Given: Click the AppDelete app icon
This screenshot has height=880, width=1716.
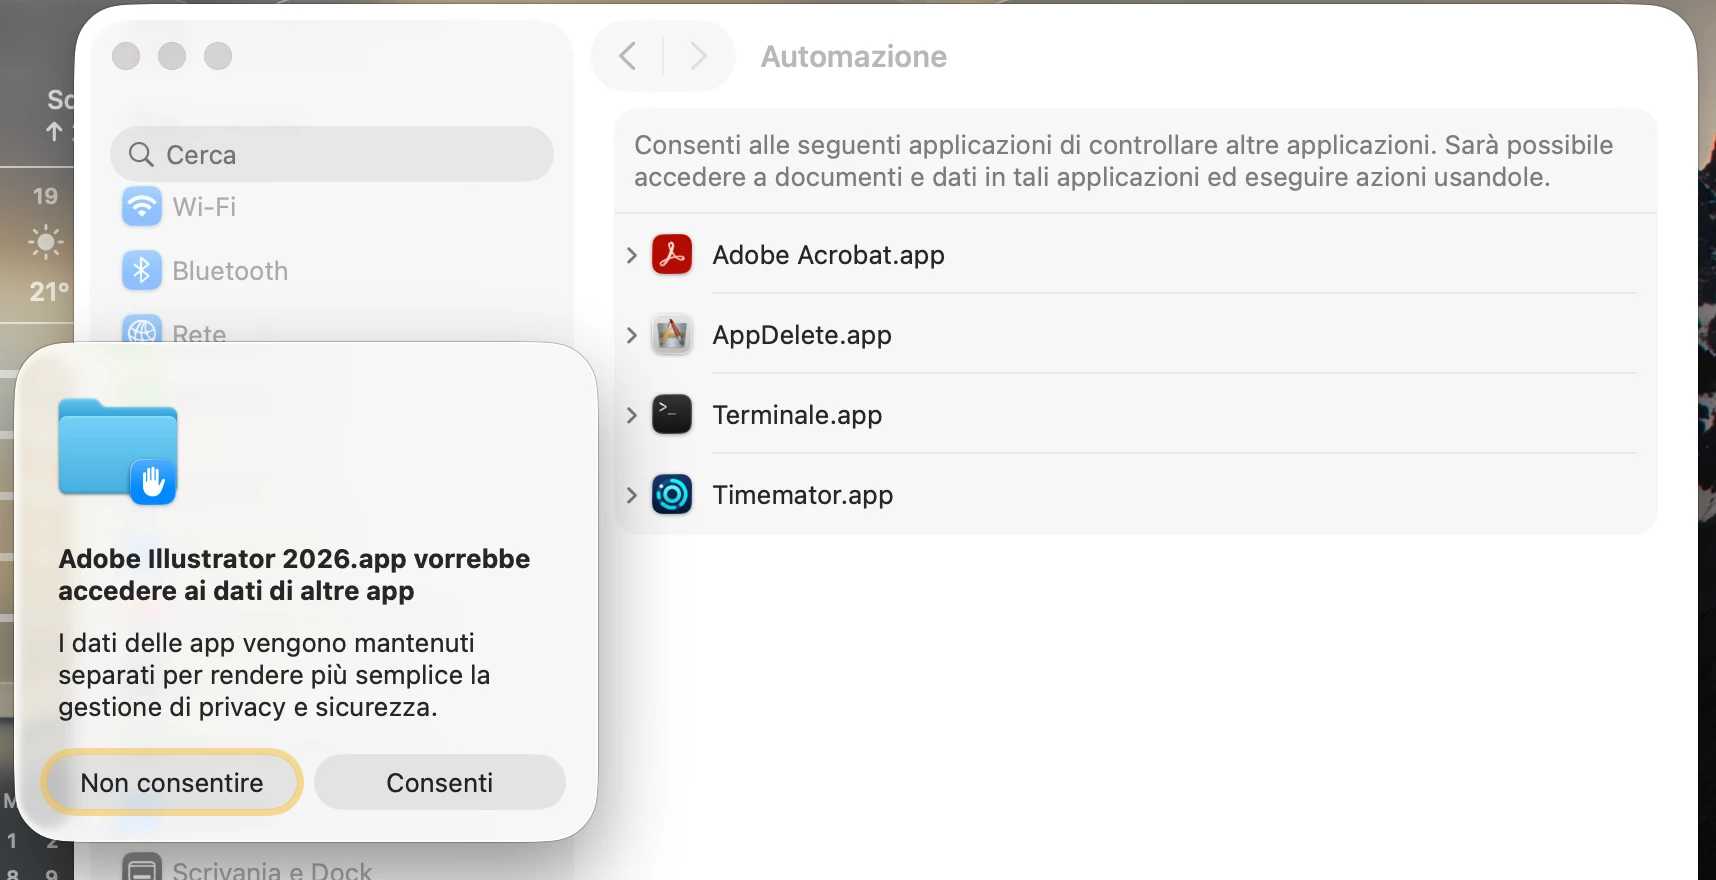Looking at the screenshot, I should [x=672, y=335].
